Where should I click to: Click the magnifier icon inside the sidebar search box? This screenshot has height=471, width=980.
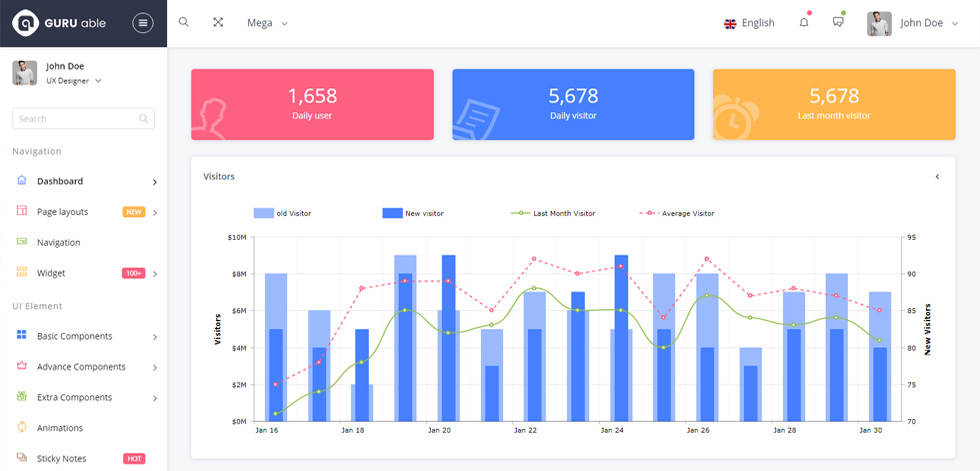tap(143, 119)
